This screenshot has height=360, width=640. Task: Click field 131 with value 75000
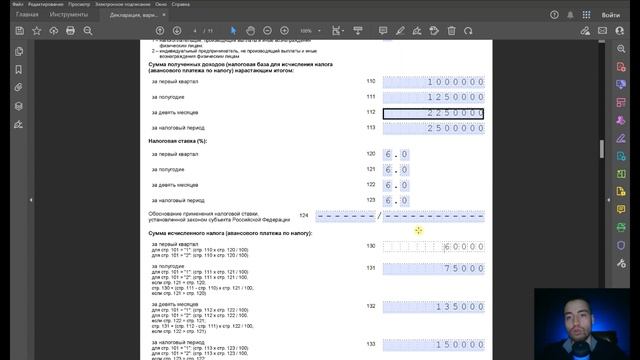pos(433,268)
